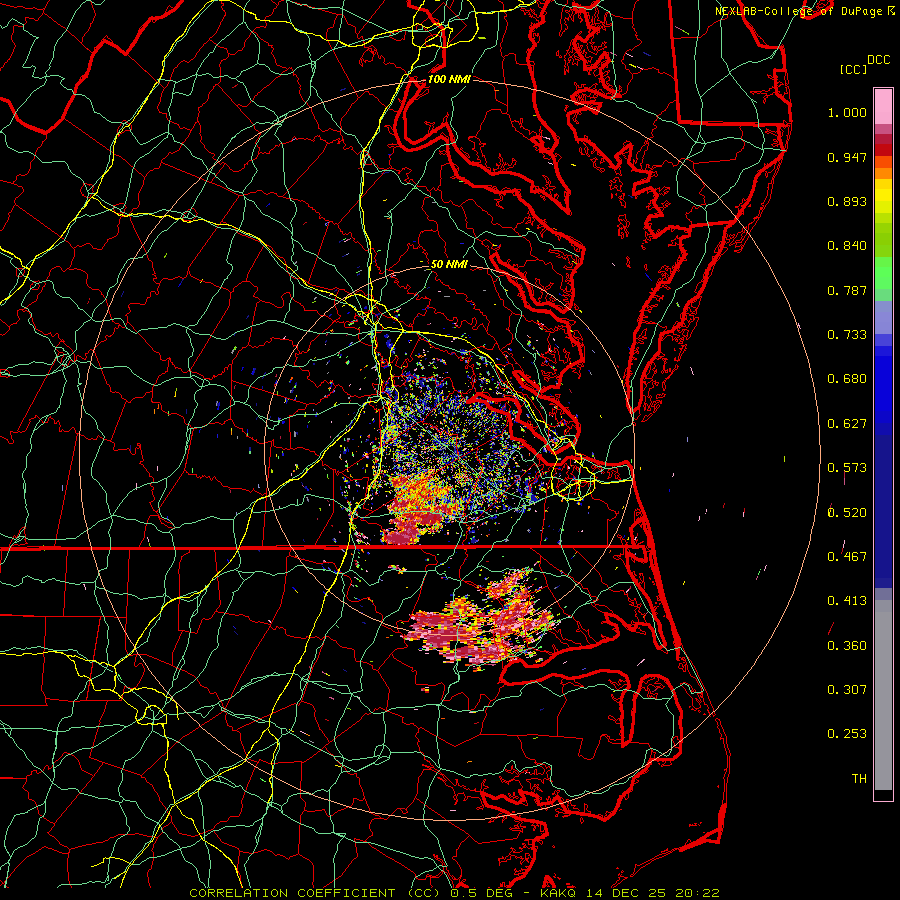This screenshot has width=900, height=900.
Task: Choose the 0.413 scale value
Action: coord(847,601)
